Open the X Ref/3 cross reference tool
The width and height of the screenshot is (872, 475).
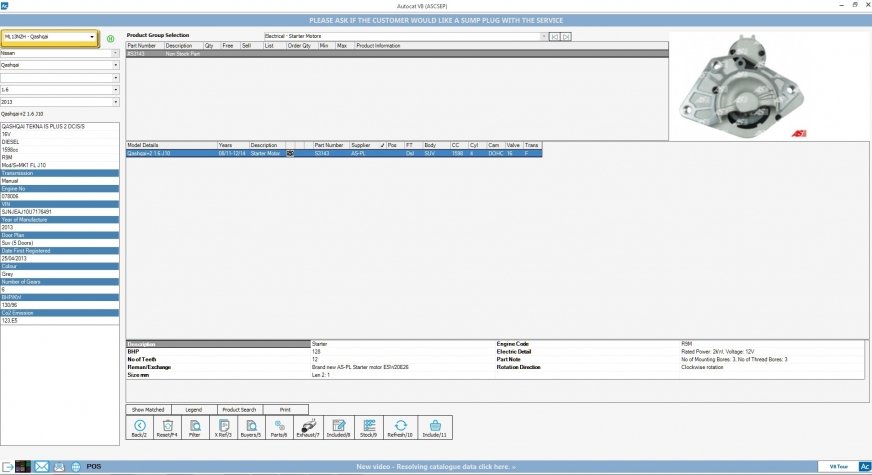point(224,427)
